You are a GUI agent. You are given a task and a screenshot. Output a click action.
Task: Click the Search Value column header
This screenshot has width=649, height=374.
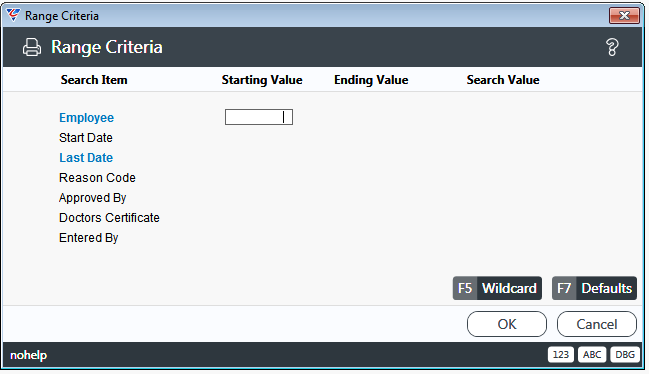[x=503, y=80]
